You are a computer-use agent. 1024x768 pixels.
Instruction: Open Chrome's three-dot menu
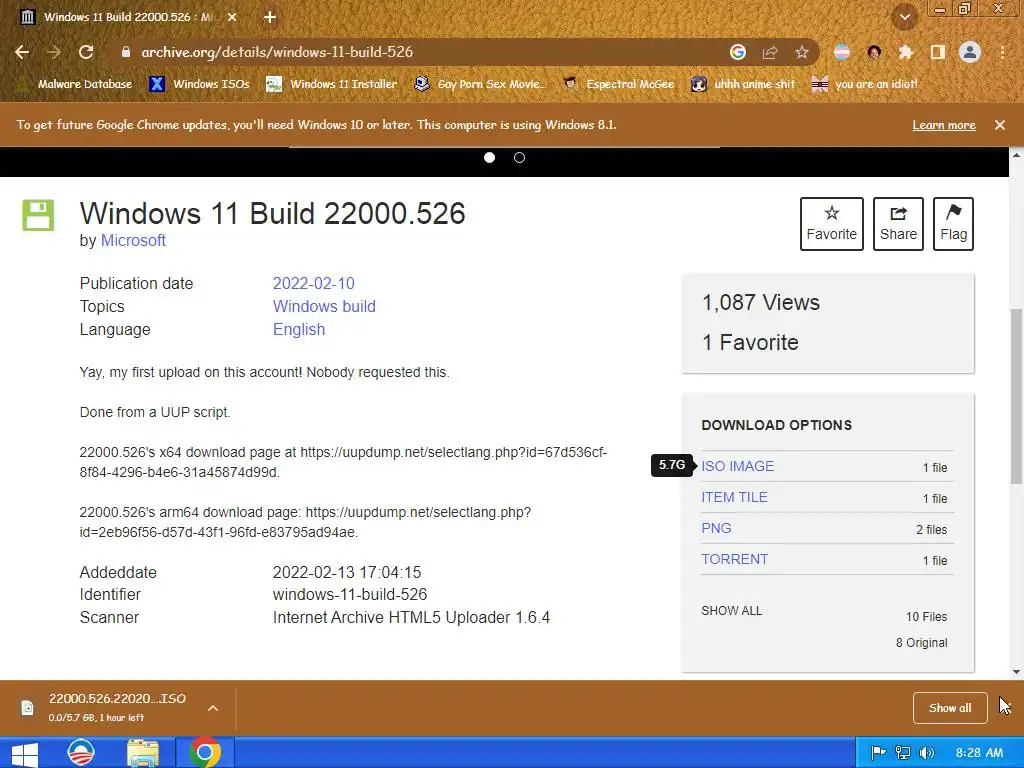(x=1002, y=52)
